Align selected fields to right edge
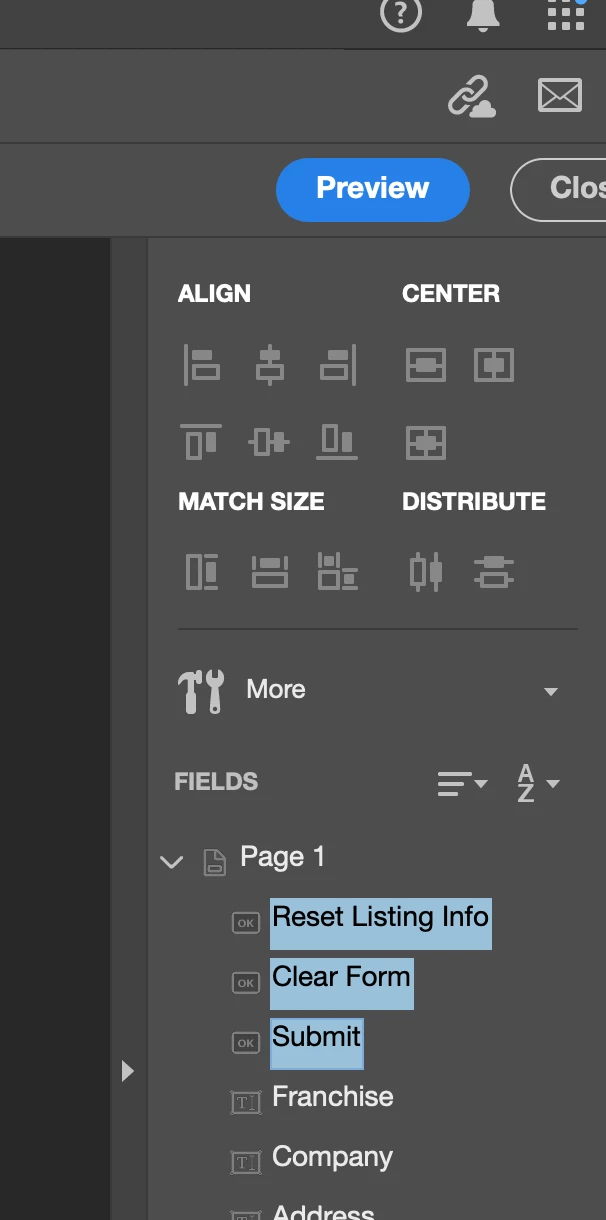Screen dimensions: 606x1220 [x=337, y=365]
